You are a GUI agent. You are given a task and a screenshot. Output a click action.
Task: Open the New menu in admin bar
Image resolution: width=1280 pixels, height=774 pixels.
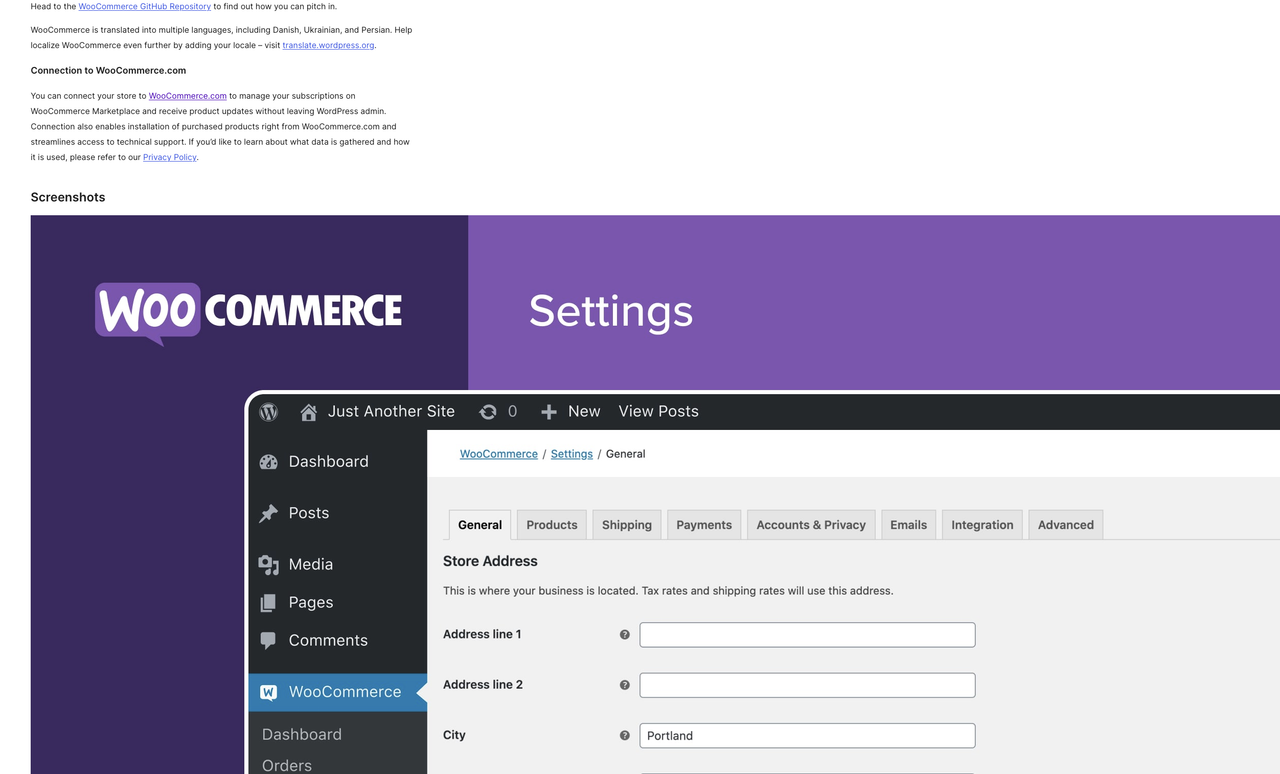(584, 411)
